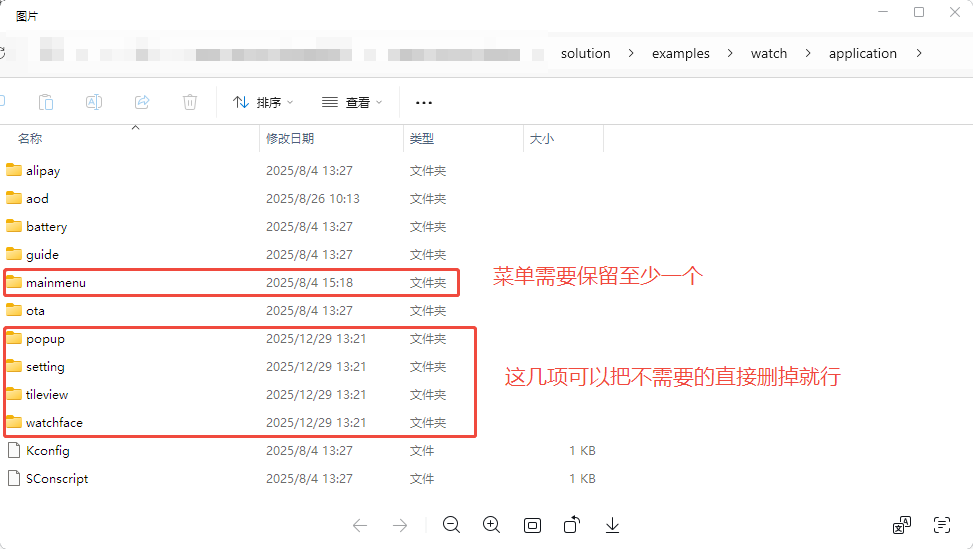This screenshot has width=973, height=549.
Task: Click the examples breadcrumb segment
Action: tap(680, 53)
